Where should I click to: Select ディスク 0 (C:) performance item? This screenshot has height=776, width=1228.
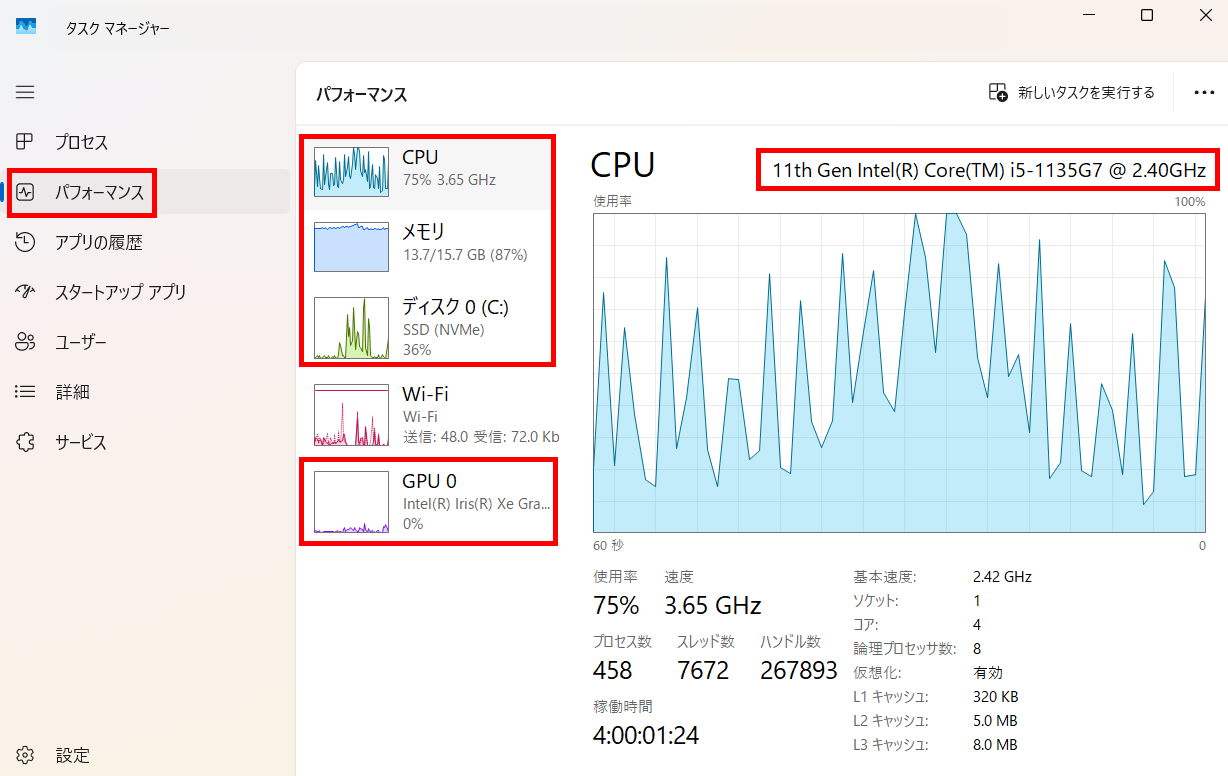[430, 326]
